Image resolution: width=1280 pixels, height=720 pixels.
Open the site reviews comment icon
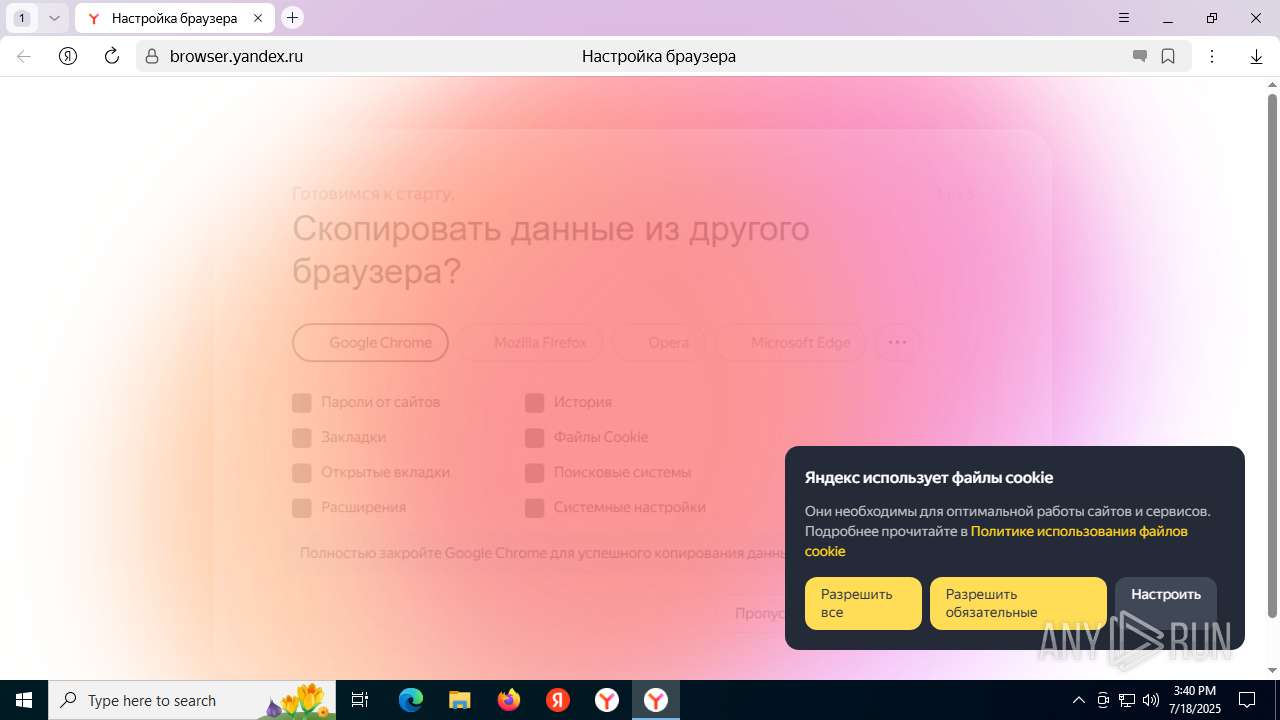click(1139, 56)
